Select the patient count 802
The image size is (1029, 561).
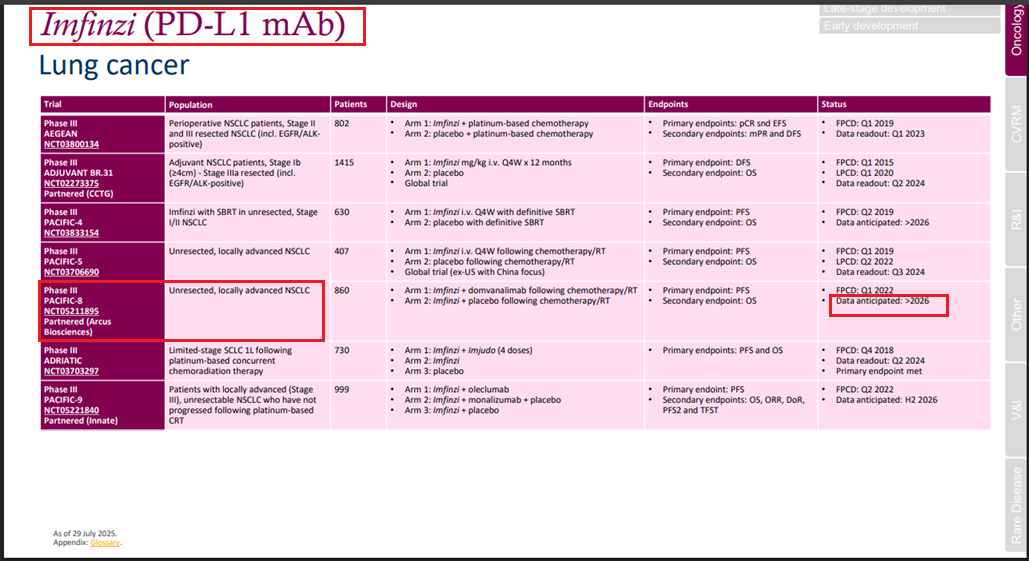(x=342, y=123)
